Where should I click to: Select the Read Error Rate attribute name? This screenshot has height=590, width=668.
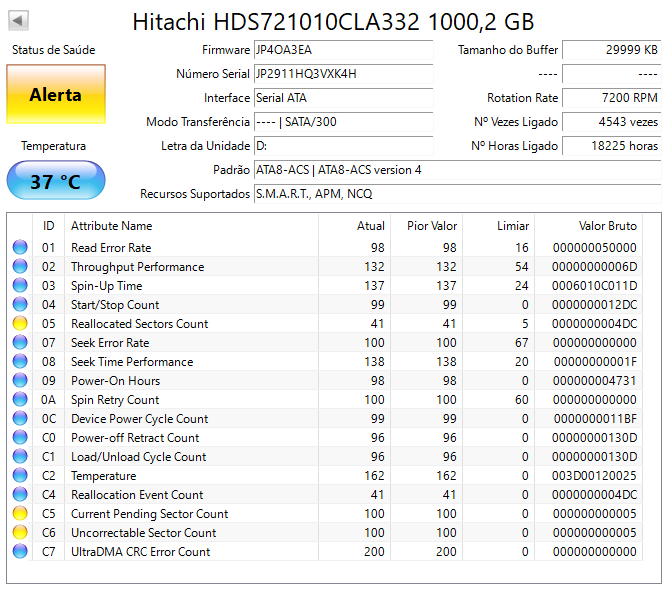(x=111, y=248)
